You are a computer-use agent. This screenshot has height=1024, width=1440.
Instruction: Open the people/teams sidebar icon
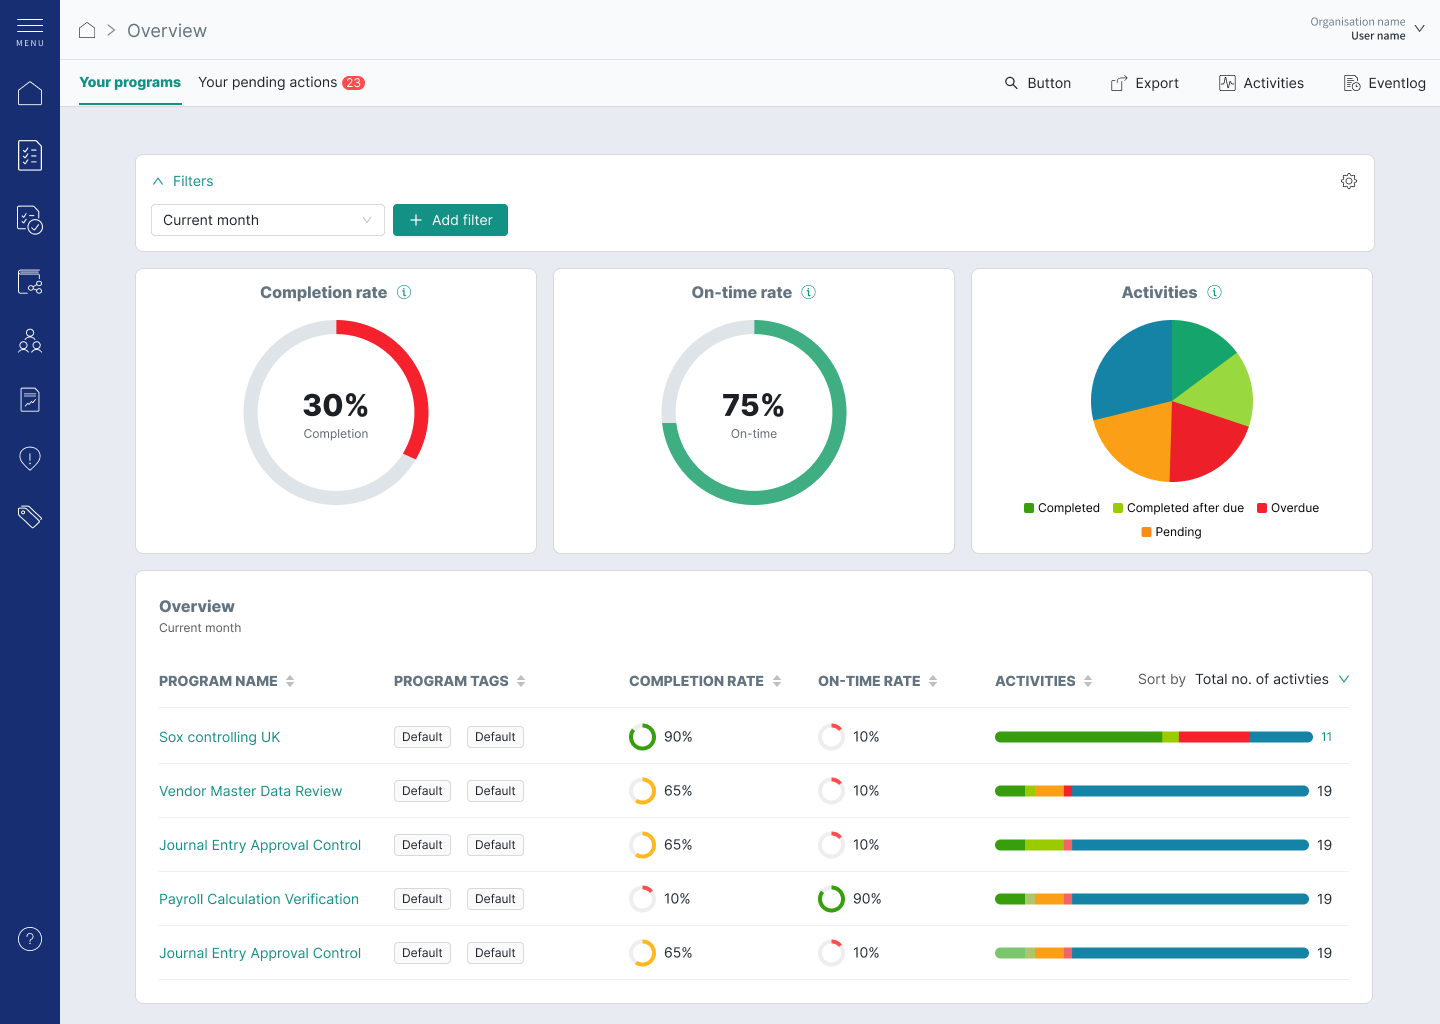point(30,341)
